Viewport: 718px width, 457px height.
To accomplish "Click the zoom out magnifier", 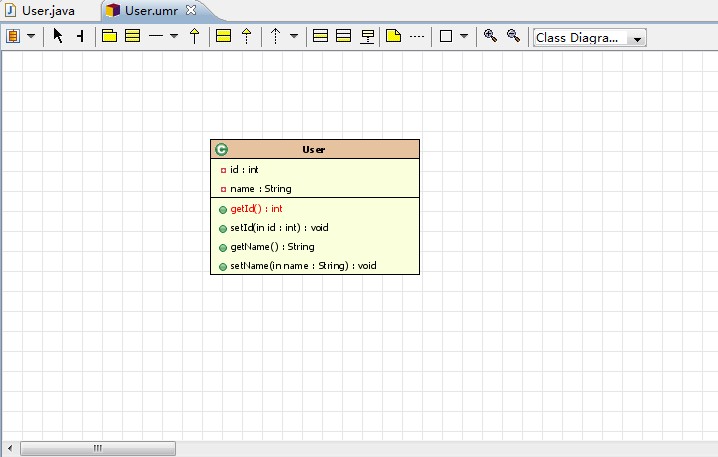I will (x=513, y=36).
